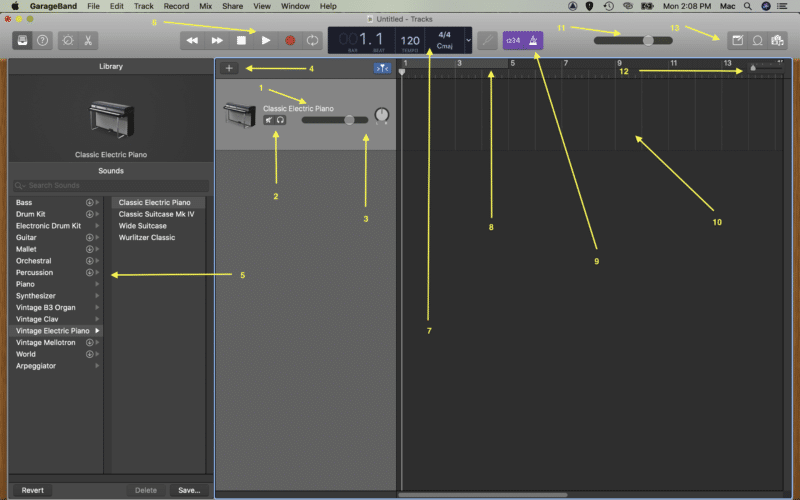The image size is (800, 500).
Task: Choose the Wurlitzer Classic patch
Action: tap(147, 238)
